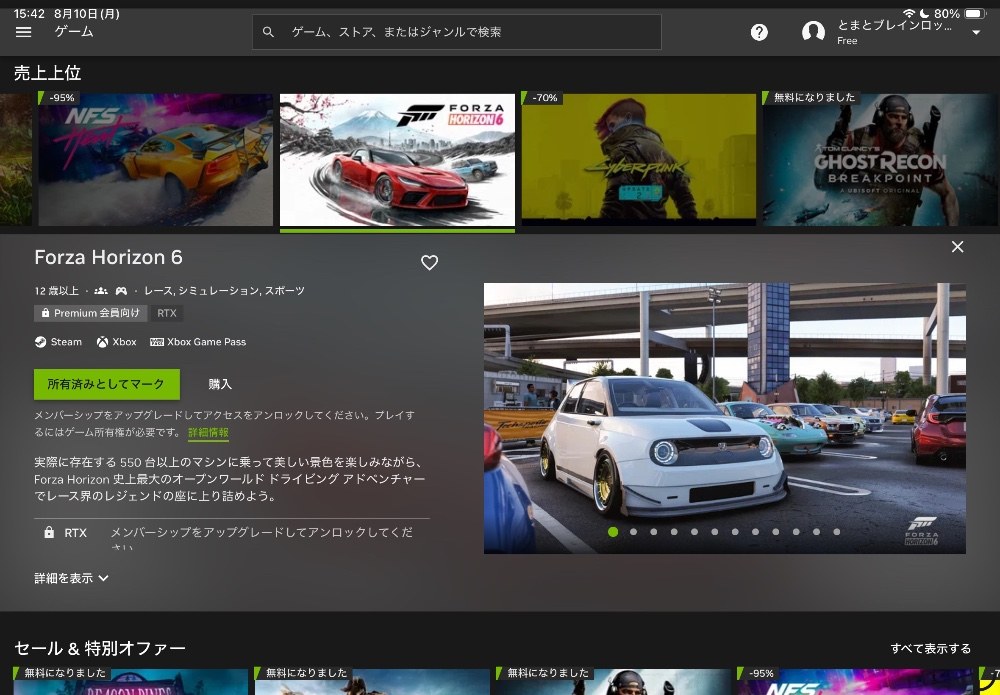Image resolution: width=1000 pixels, height=695 pixels.
Task: Select the Cyberpunk game thumbnail
Action: [638, 159]
